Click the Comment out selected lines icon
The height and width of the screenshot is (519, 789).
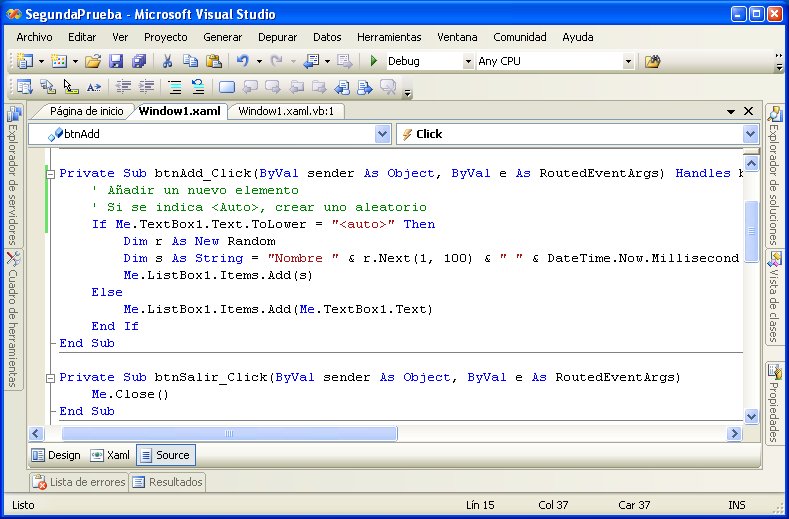click(x=176, y=87)
